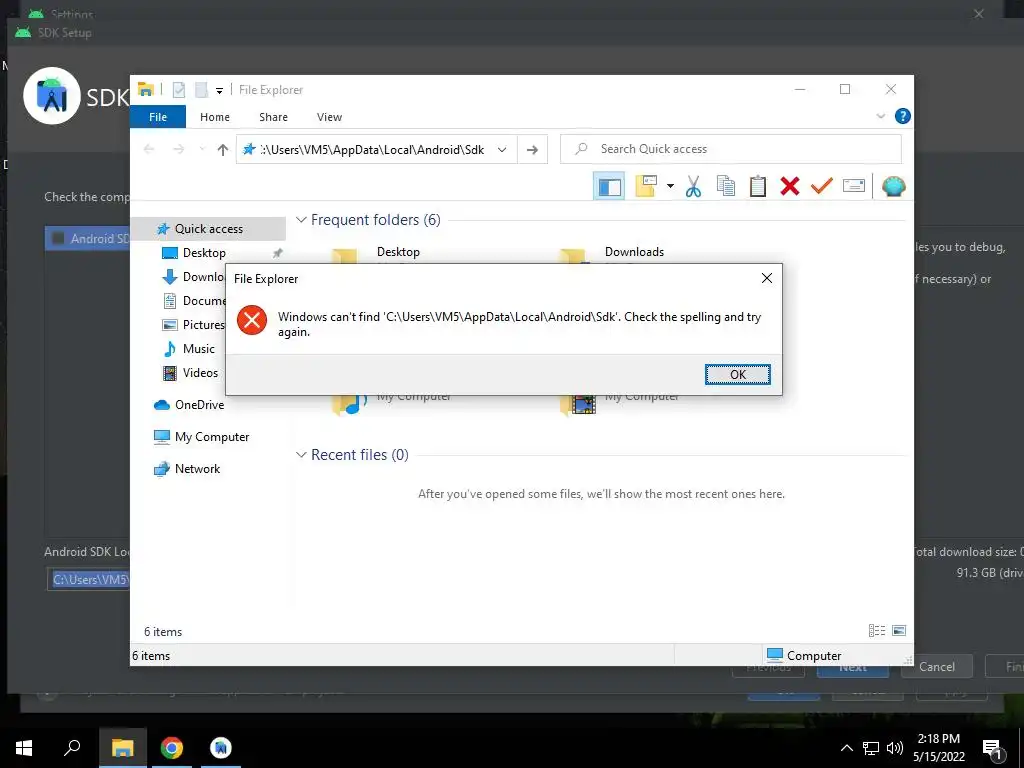Click the Paste clipboard icon

758,186
